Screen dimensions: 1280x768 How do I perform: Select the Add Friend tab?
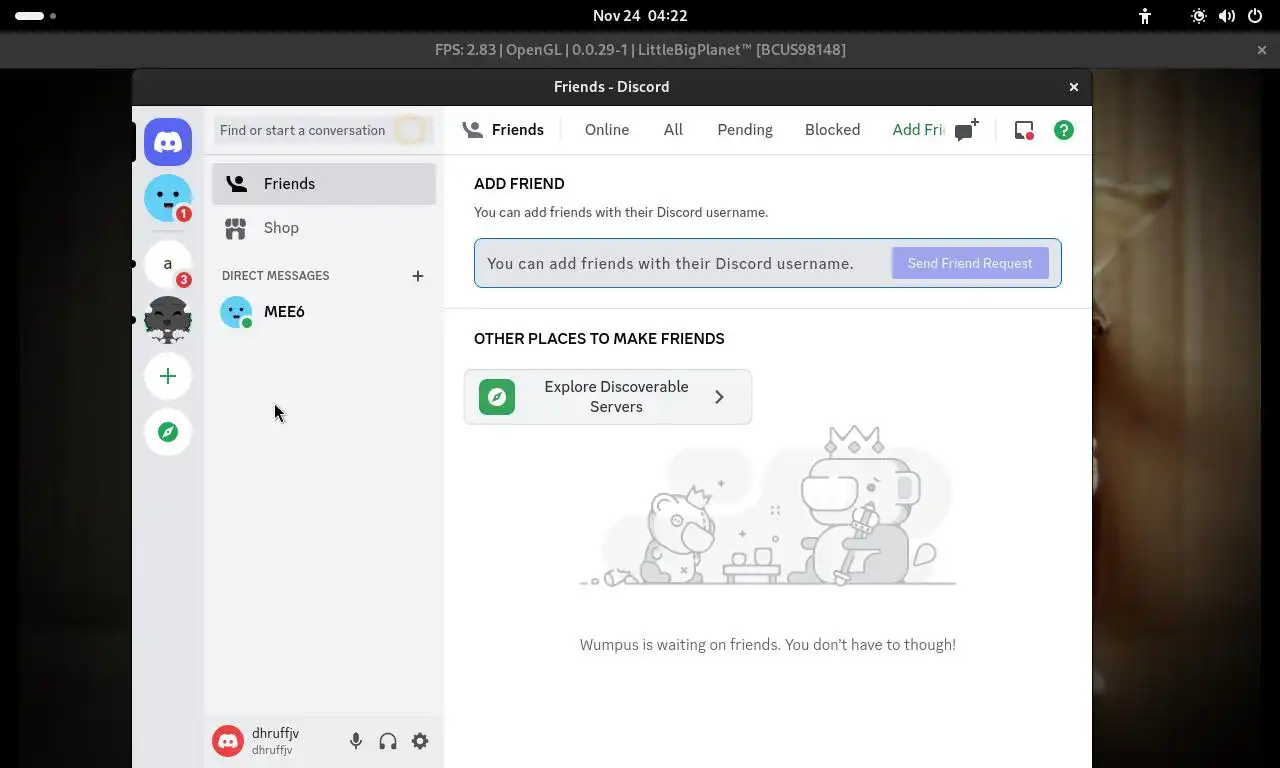click(918, 130)
